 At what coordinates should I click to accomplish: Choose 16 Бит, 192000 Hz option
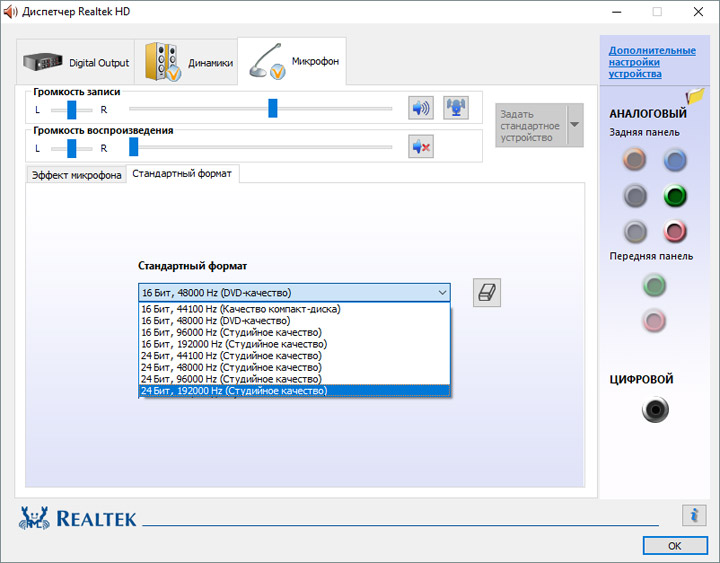point(294,344)
